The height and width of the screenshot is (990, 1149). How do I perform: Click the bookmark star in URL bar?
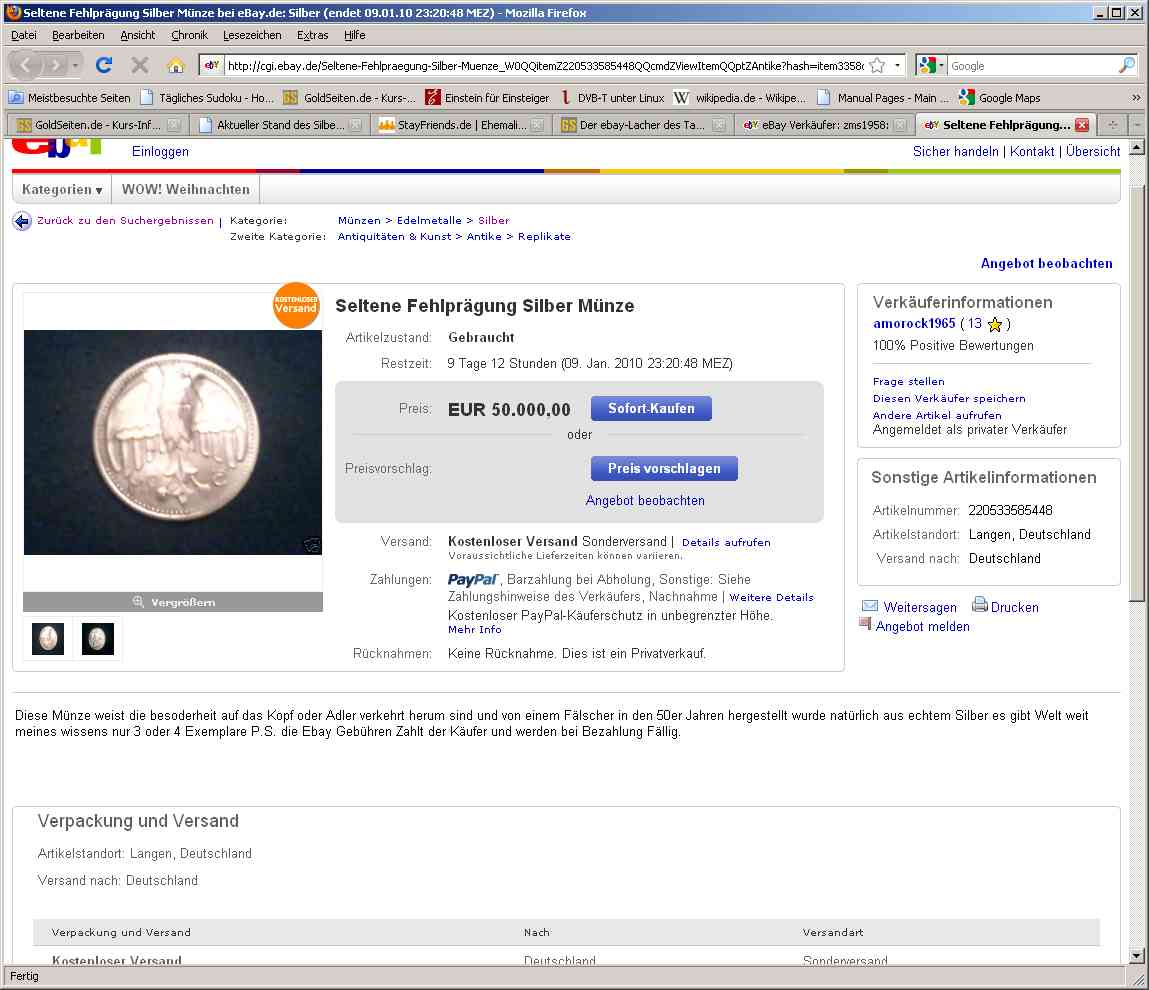point(877,66)
